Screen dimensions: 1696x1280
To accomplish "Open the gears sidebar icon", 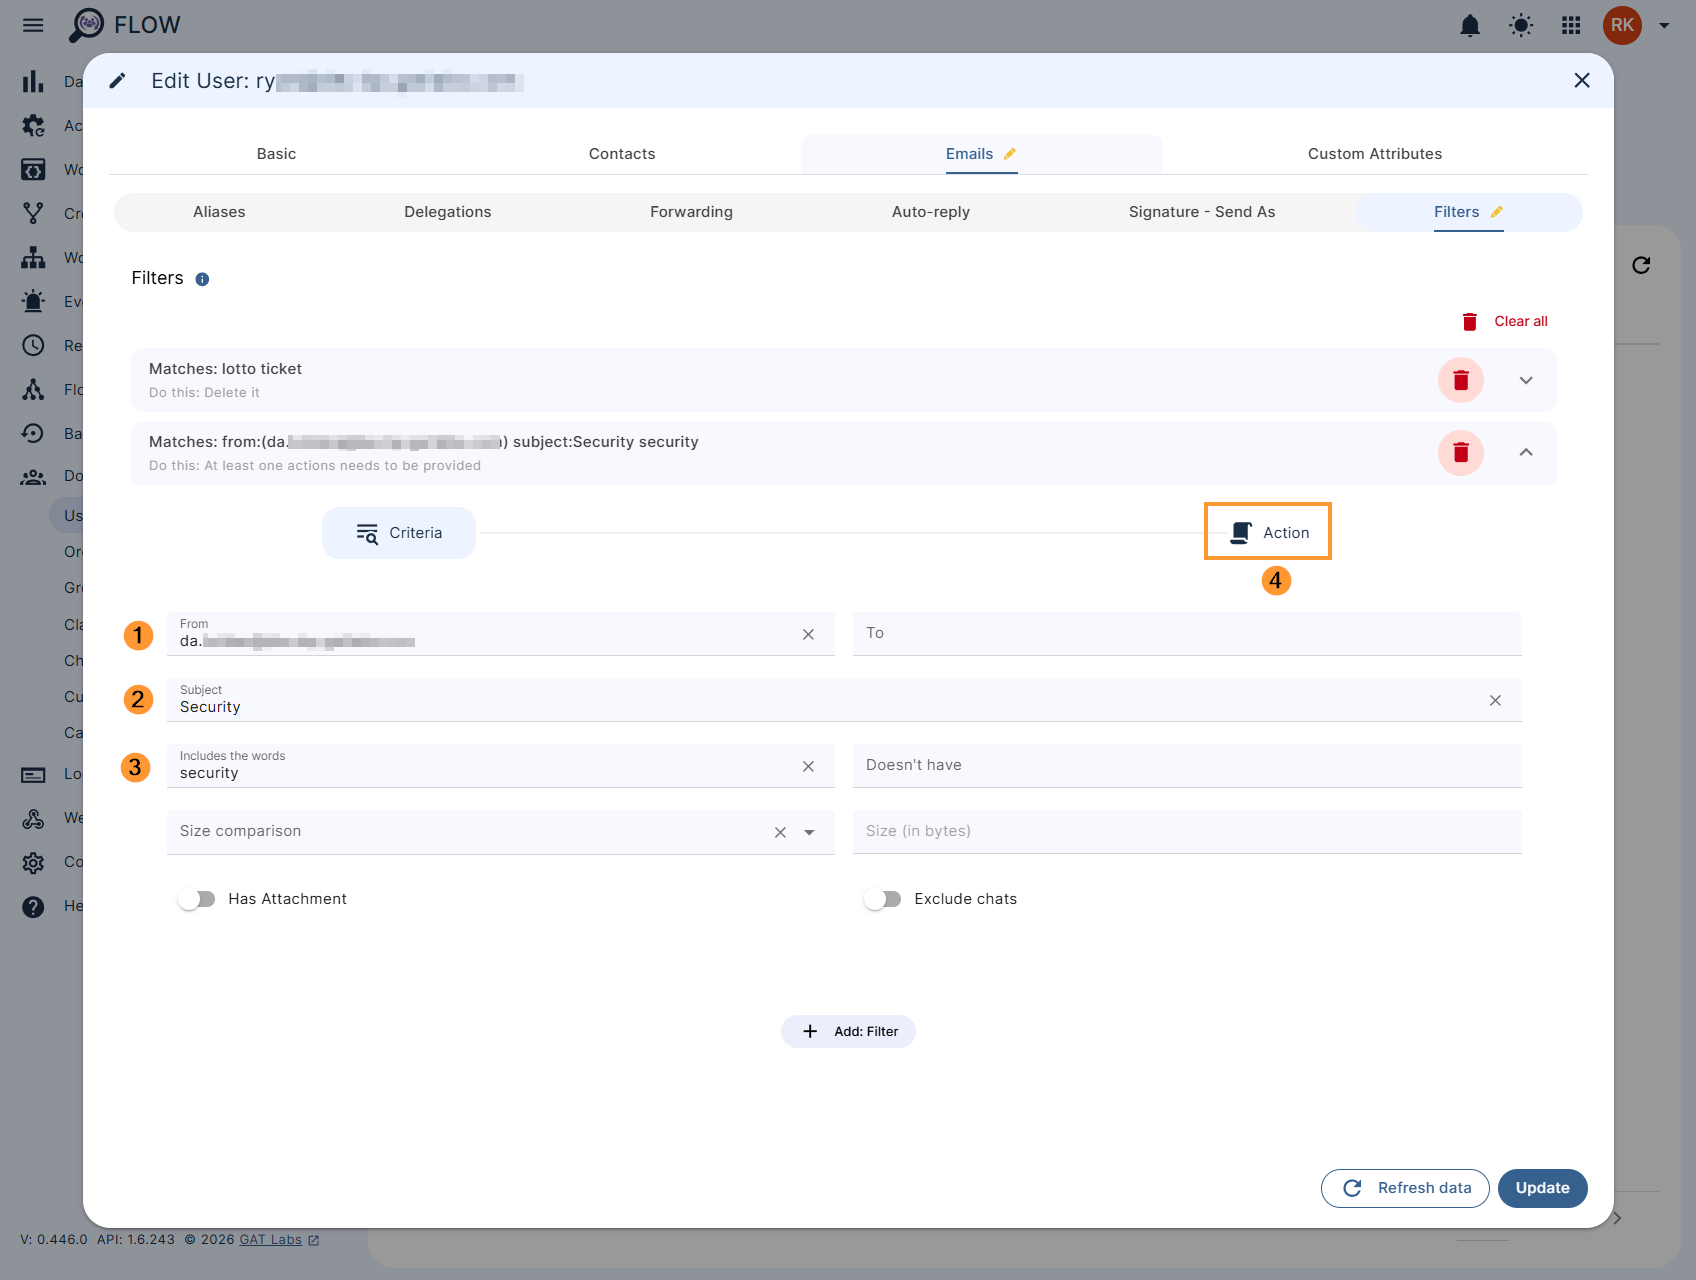I will point(33,125).
